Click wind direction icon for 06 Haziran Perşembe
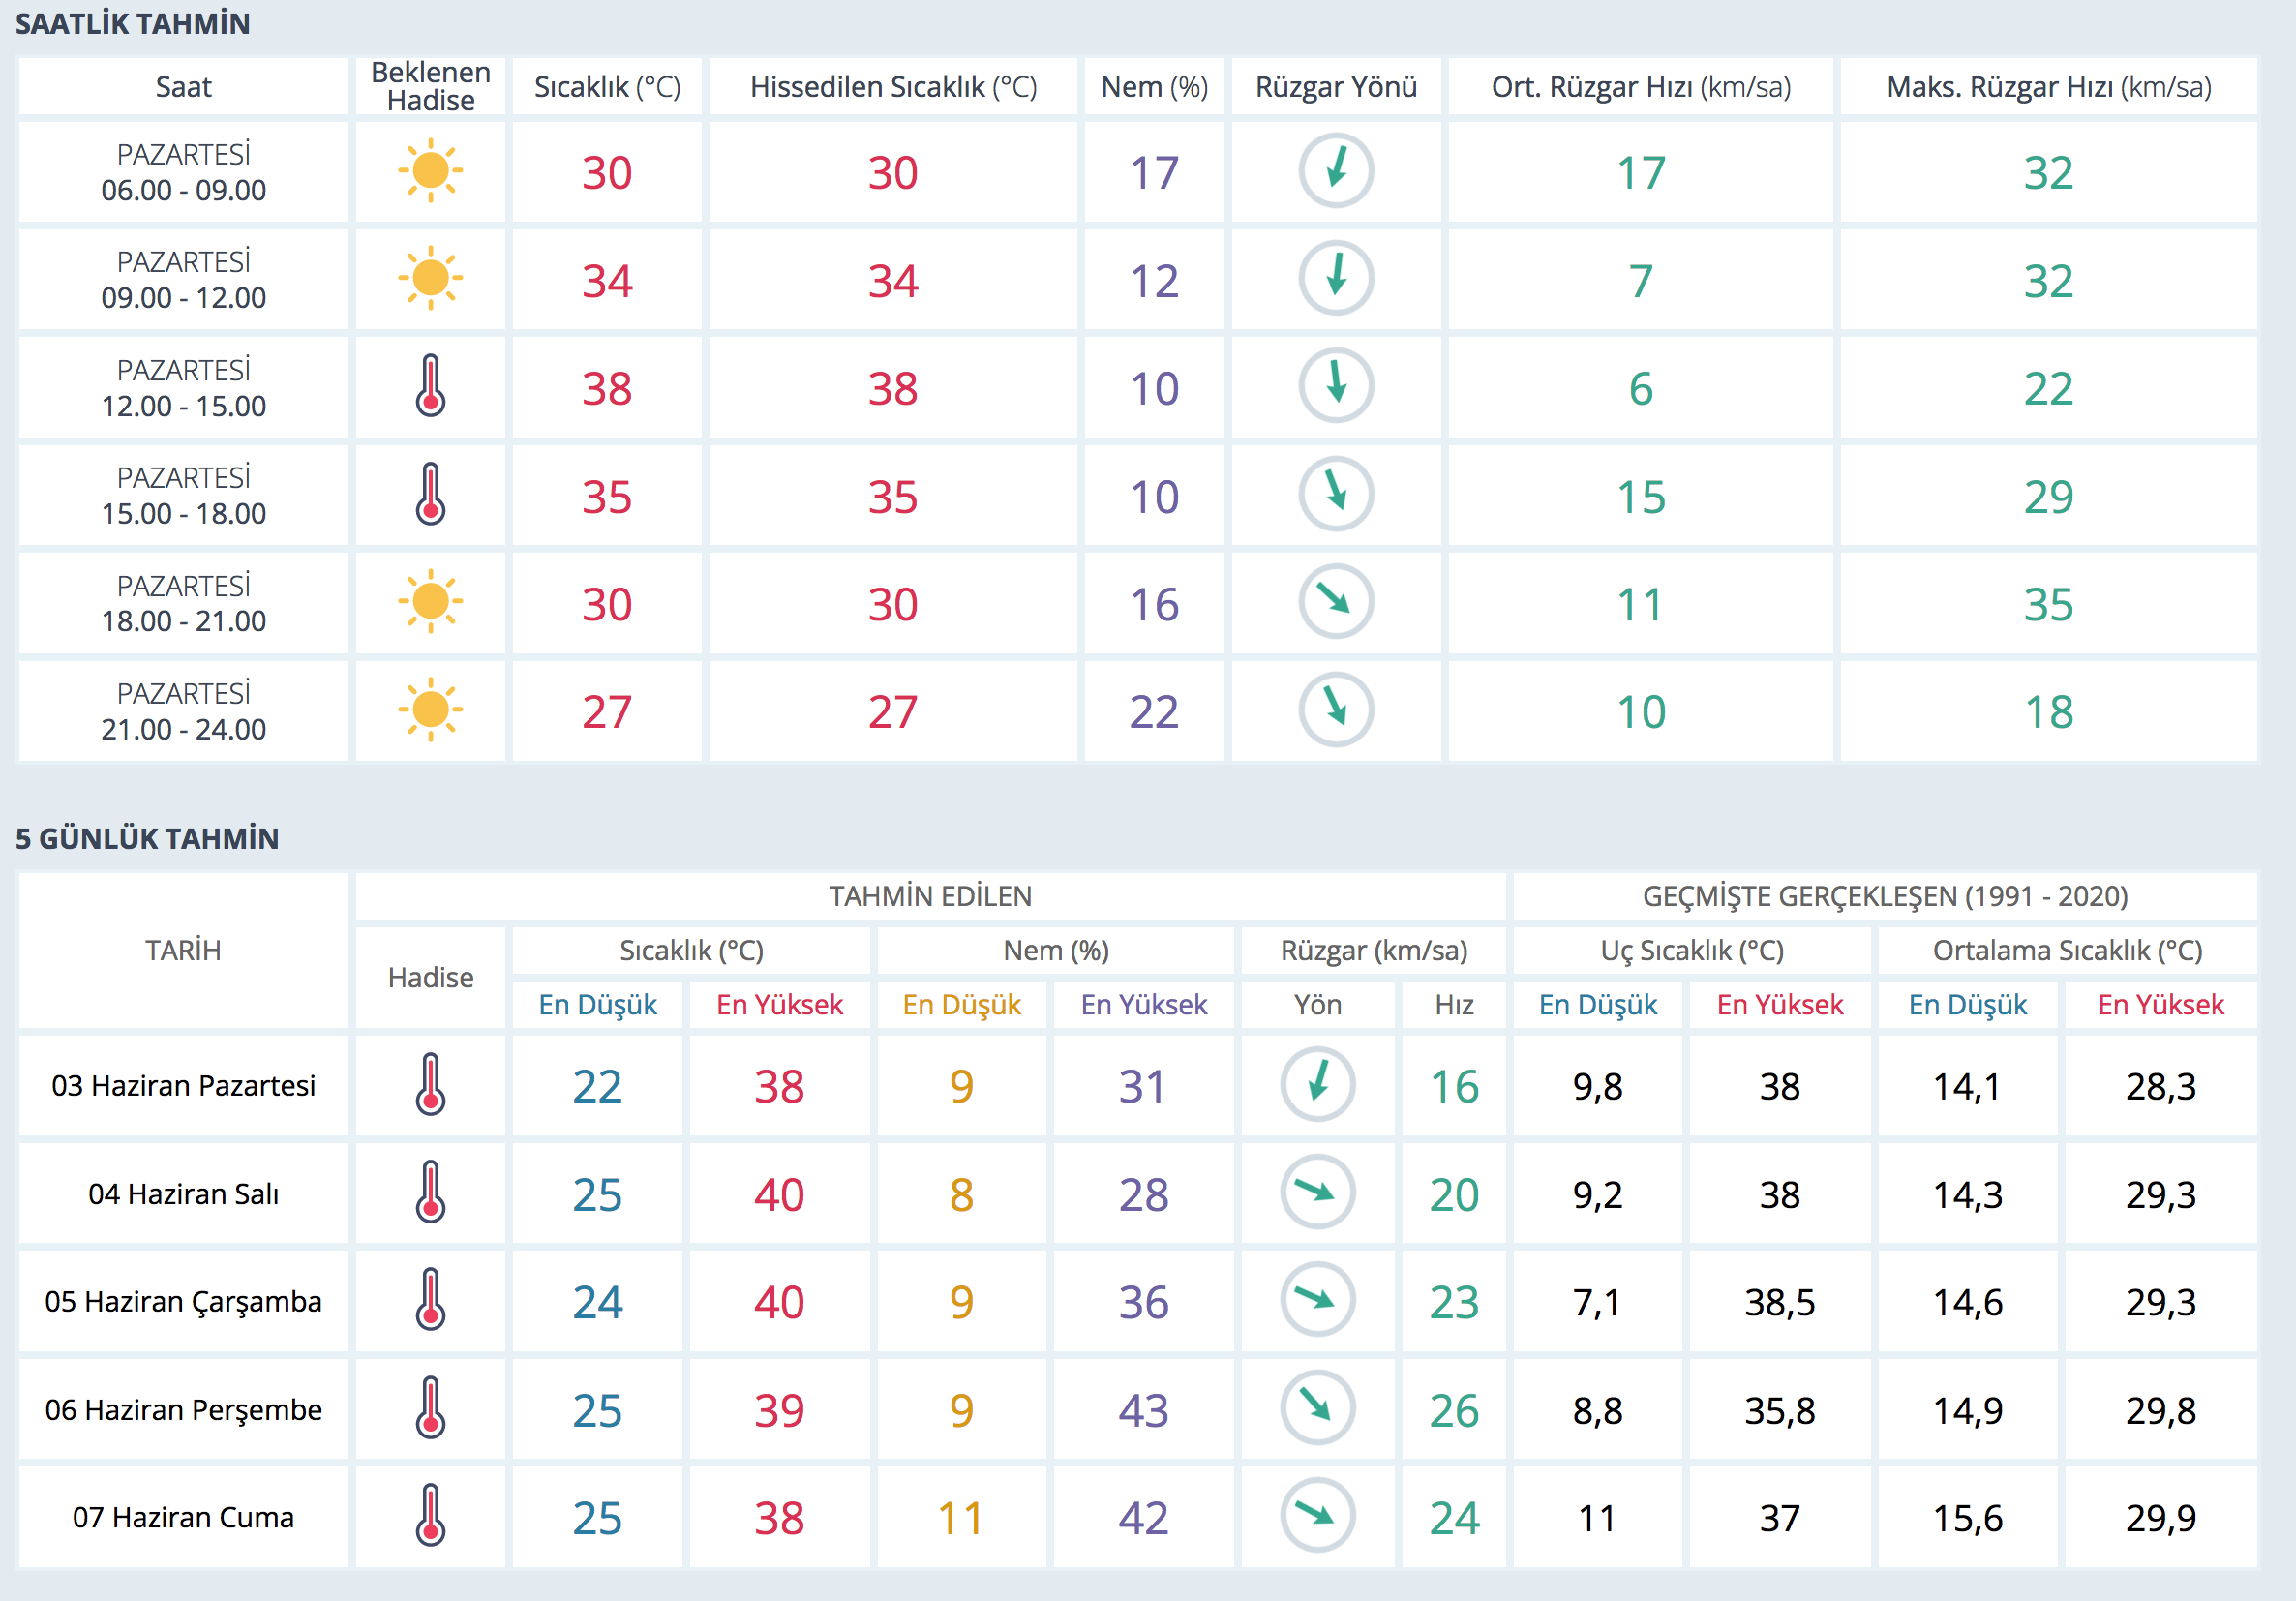Screen dimensions: 2296x1601 1317,1408
